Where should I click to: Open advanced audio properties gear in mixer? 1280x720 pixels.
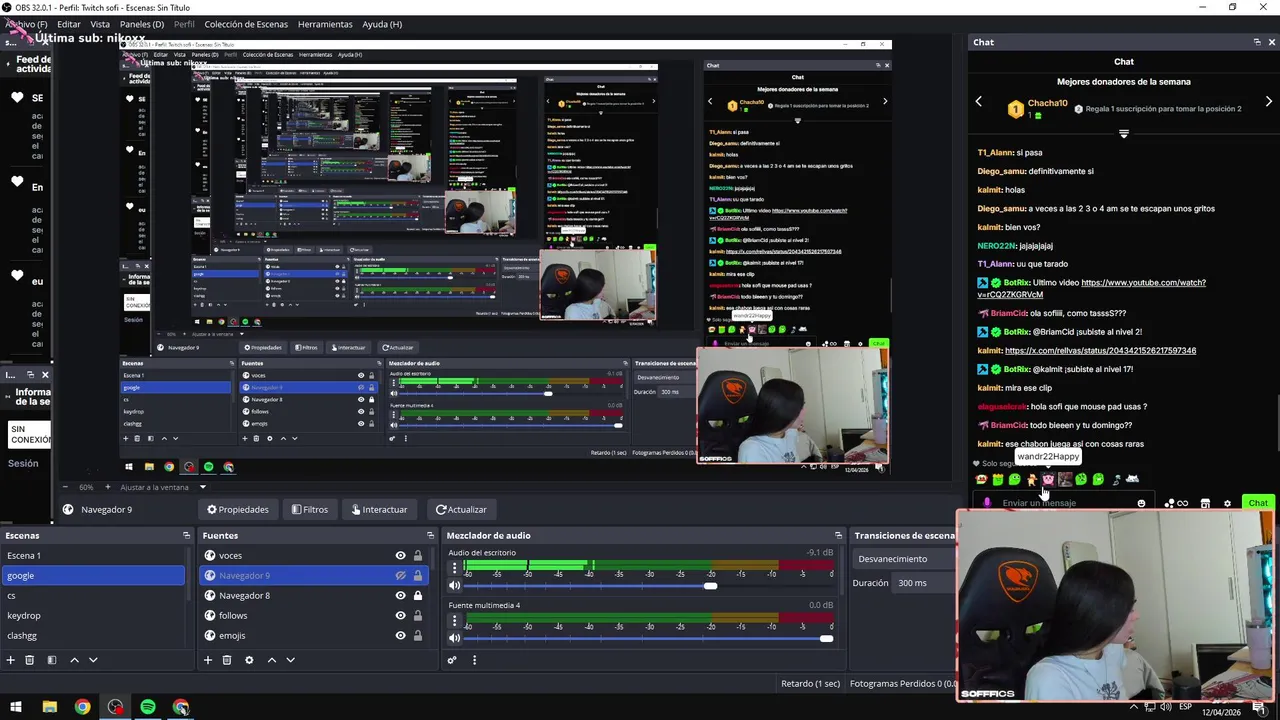(452, 660)
